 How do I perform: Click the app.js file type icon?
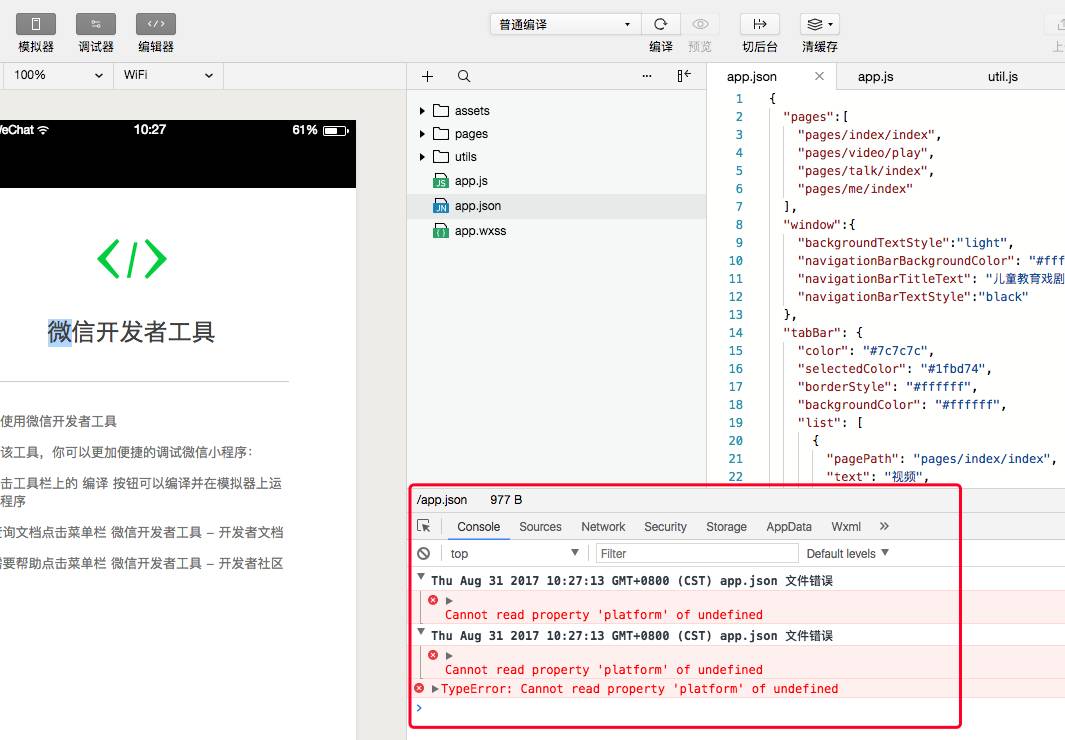[441, 181]
